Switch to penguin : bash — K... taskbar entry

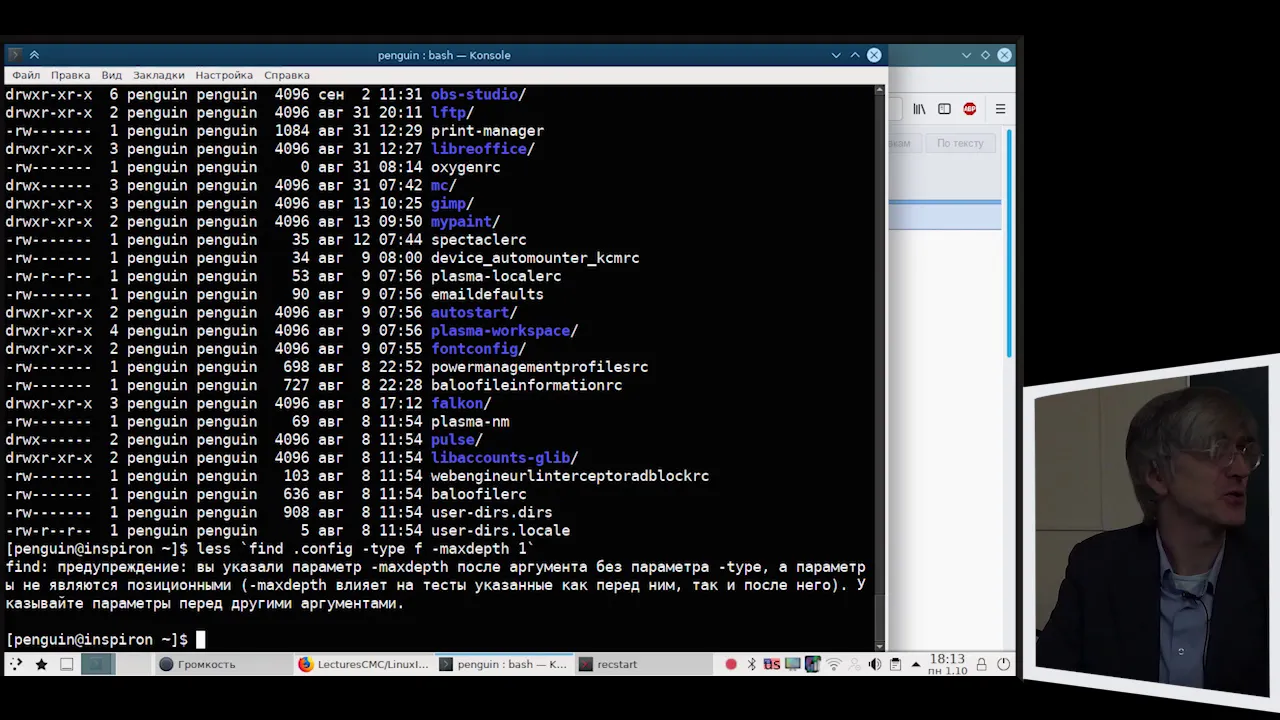click(x=504, y=664)
